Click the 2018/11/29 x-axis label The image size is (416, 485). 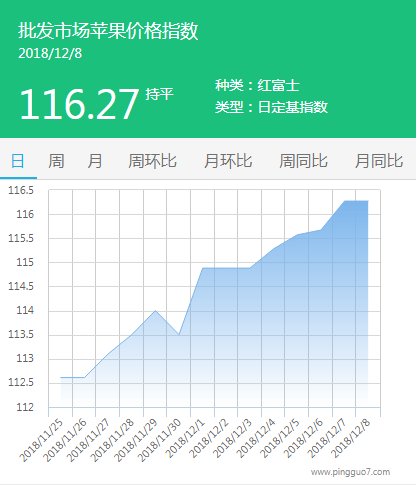click(x=135, y=440)
